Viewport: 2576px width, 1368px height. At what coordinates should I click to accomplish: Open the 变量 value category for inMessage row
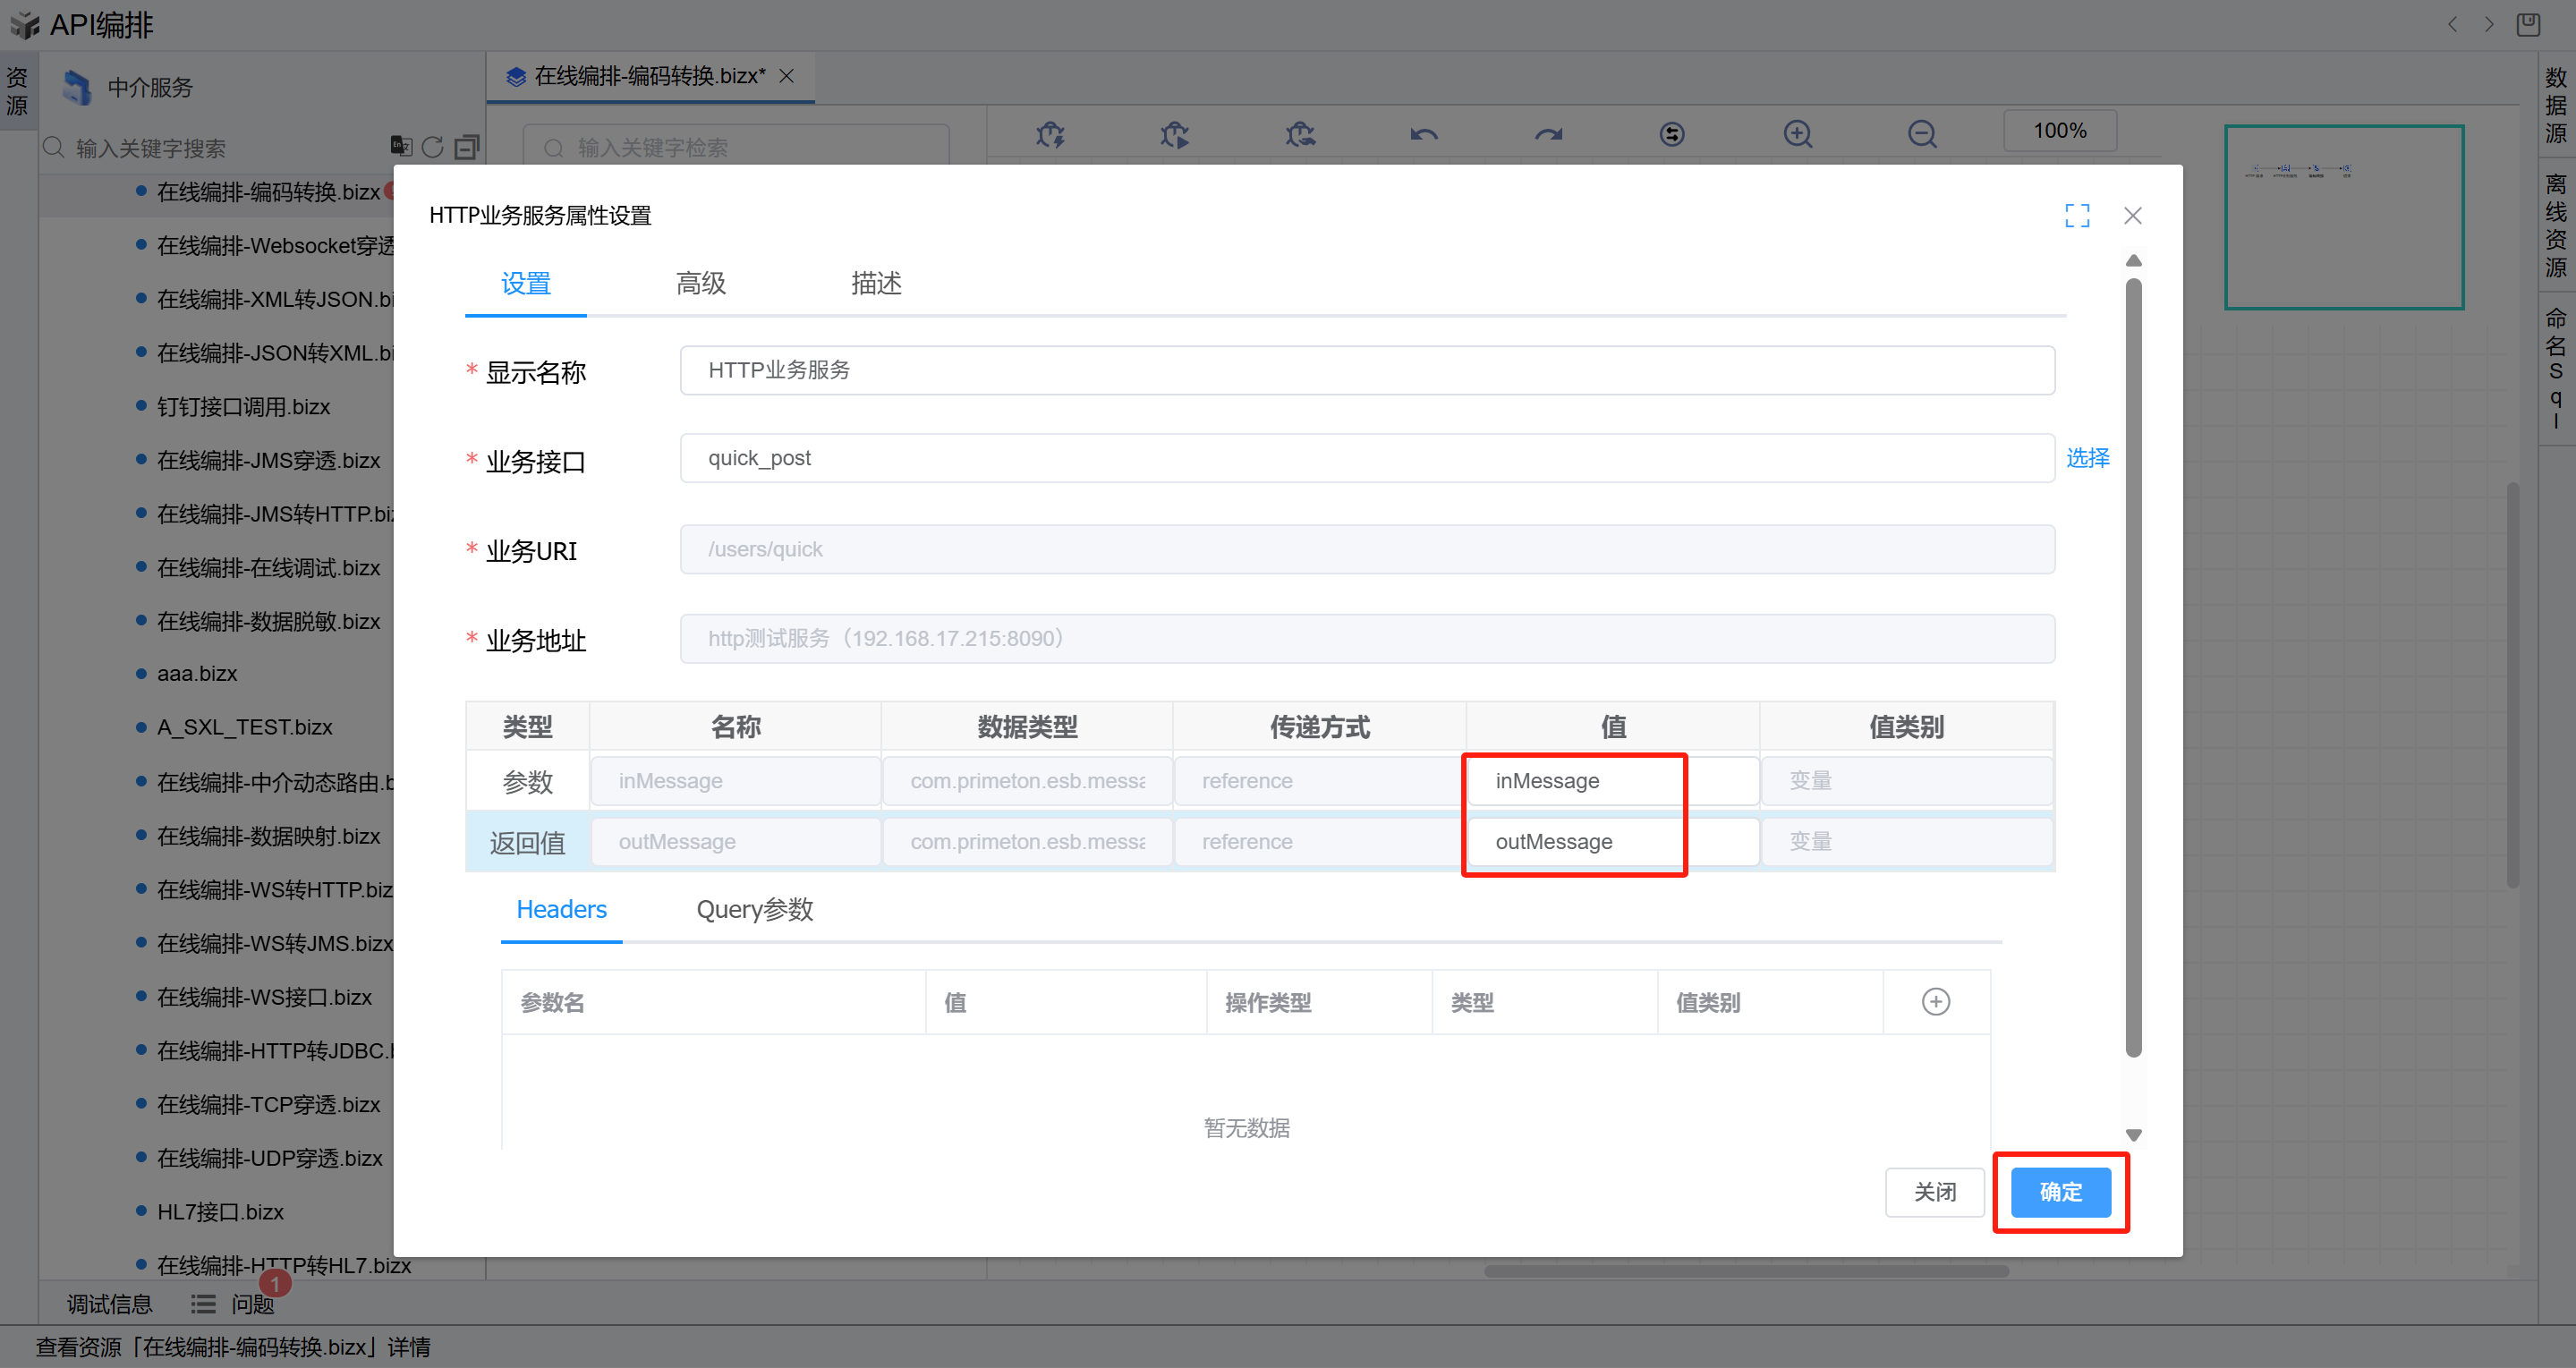(x=1905, y=781)
